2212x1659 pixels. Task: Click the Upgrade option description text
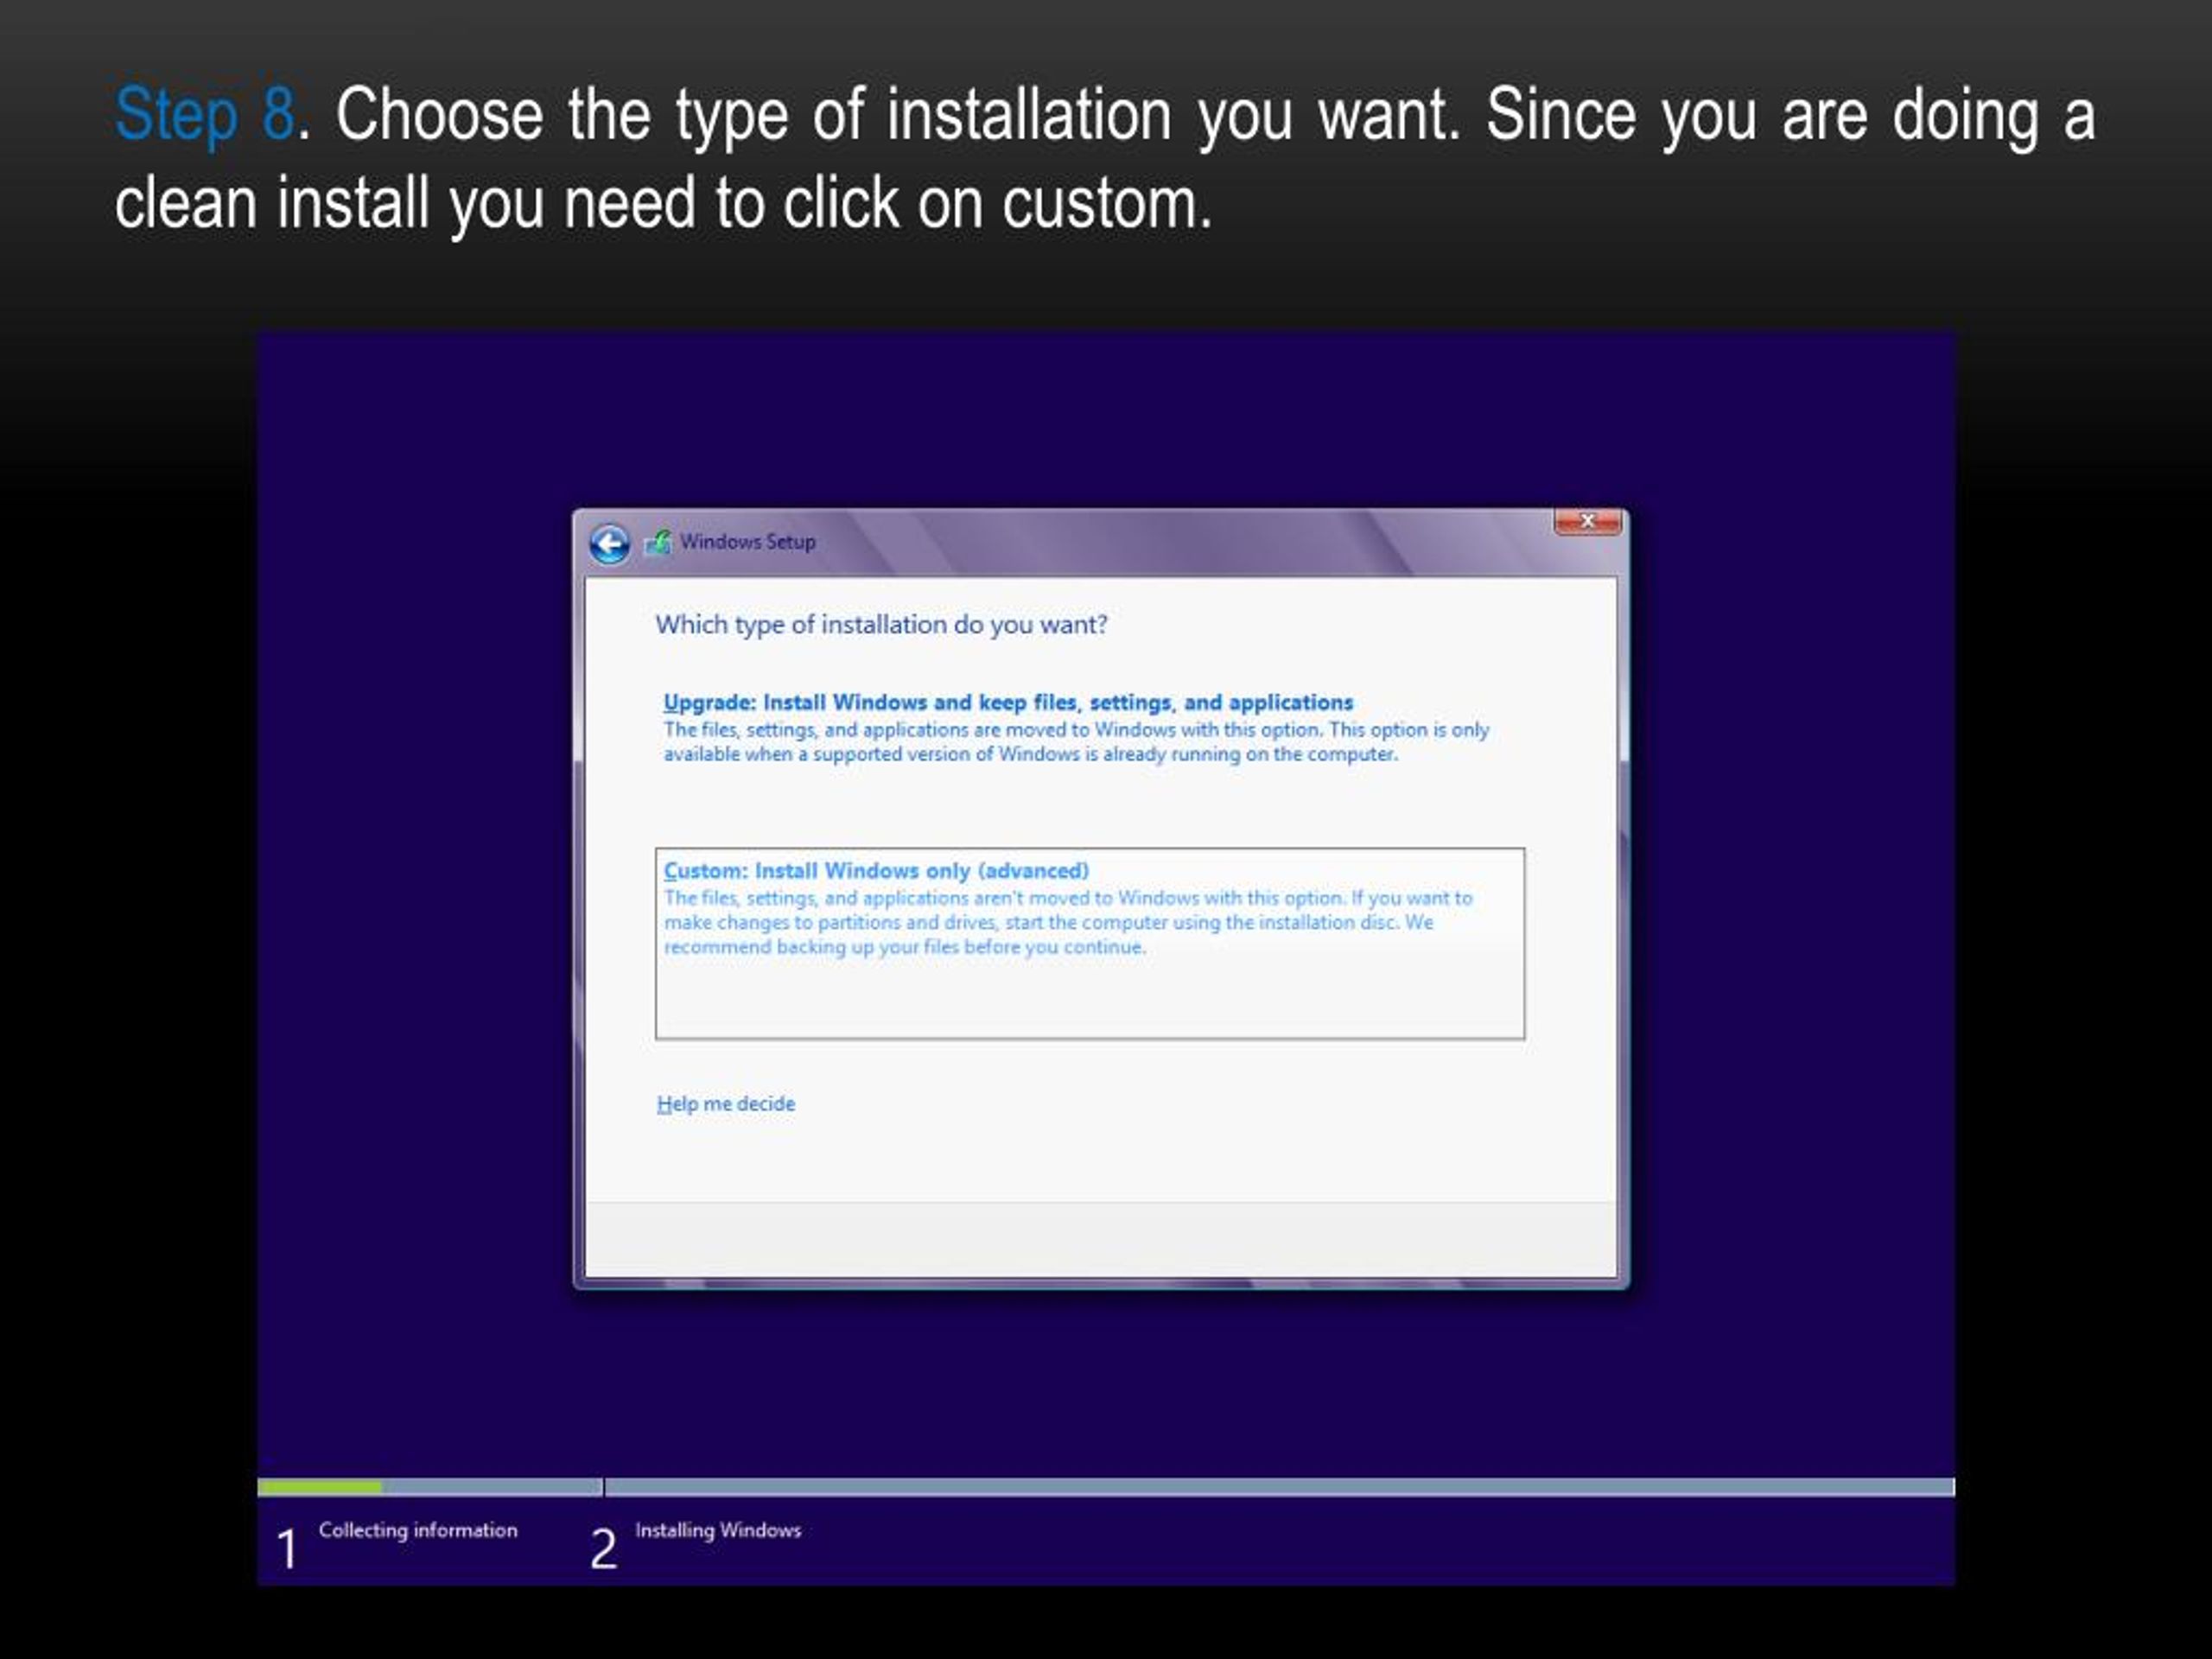pos(1076,742)
